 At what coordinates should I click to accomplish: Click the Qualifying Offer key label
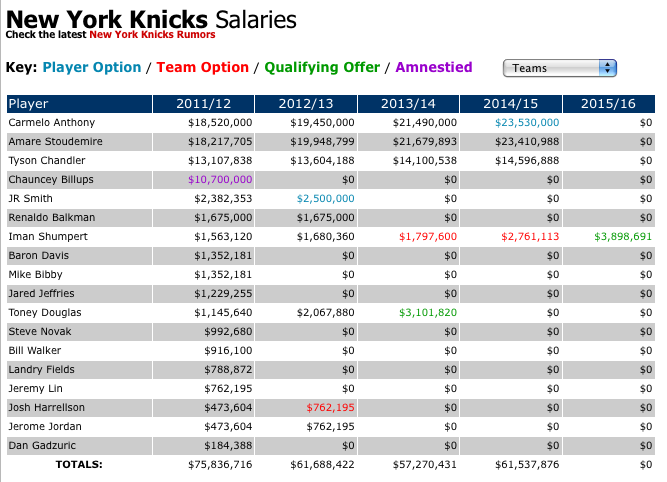[322, 67]
